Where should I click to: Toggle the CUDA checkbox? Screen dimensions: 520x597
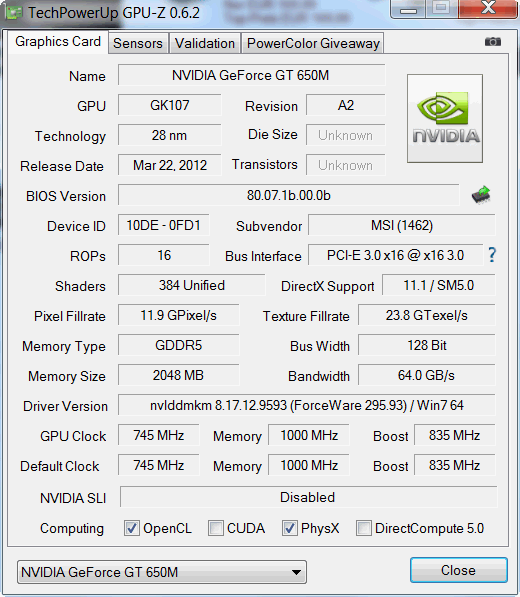pos(216,528)
